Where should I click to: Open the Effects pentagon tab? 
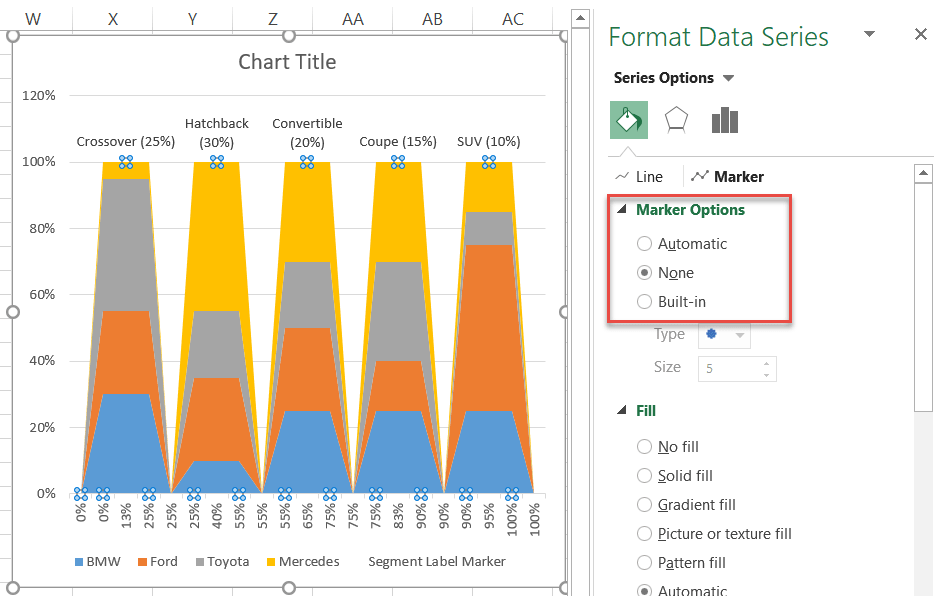pos(676,120)
